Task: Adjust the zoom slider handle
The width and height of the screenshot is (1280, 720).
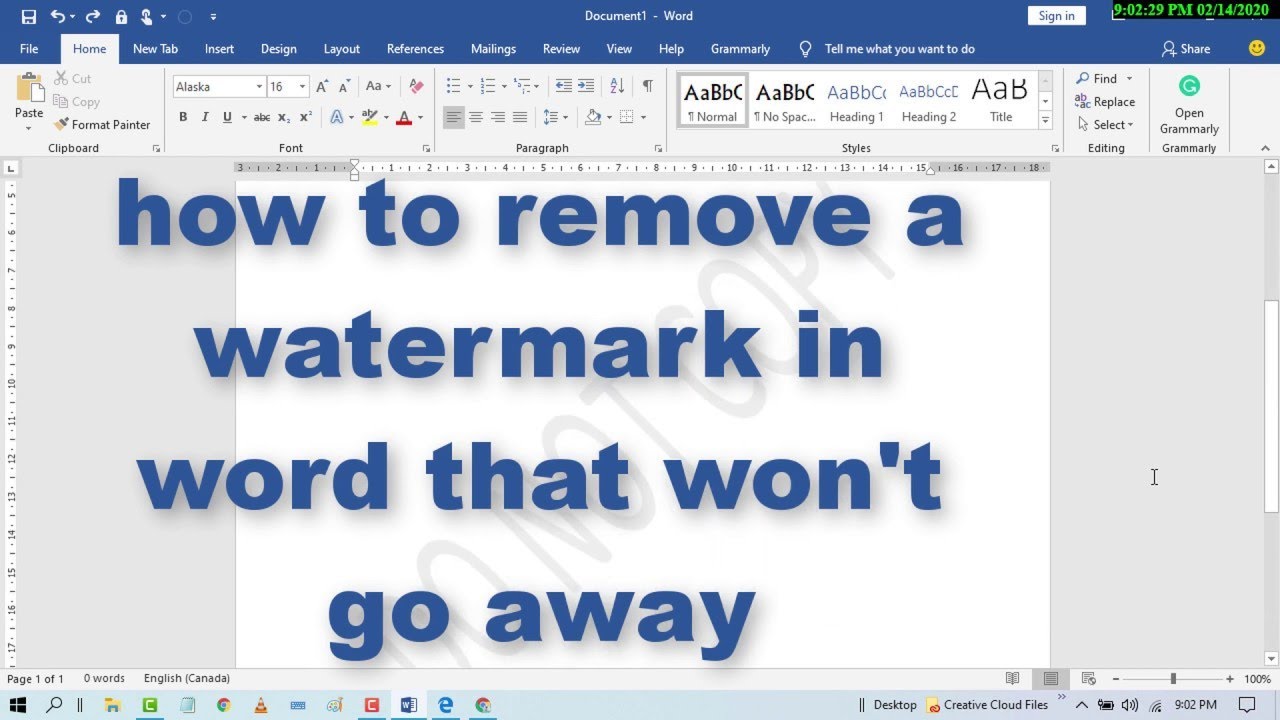Action: coord(1173,679)
